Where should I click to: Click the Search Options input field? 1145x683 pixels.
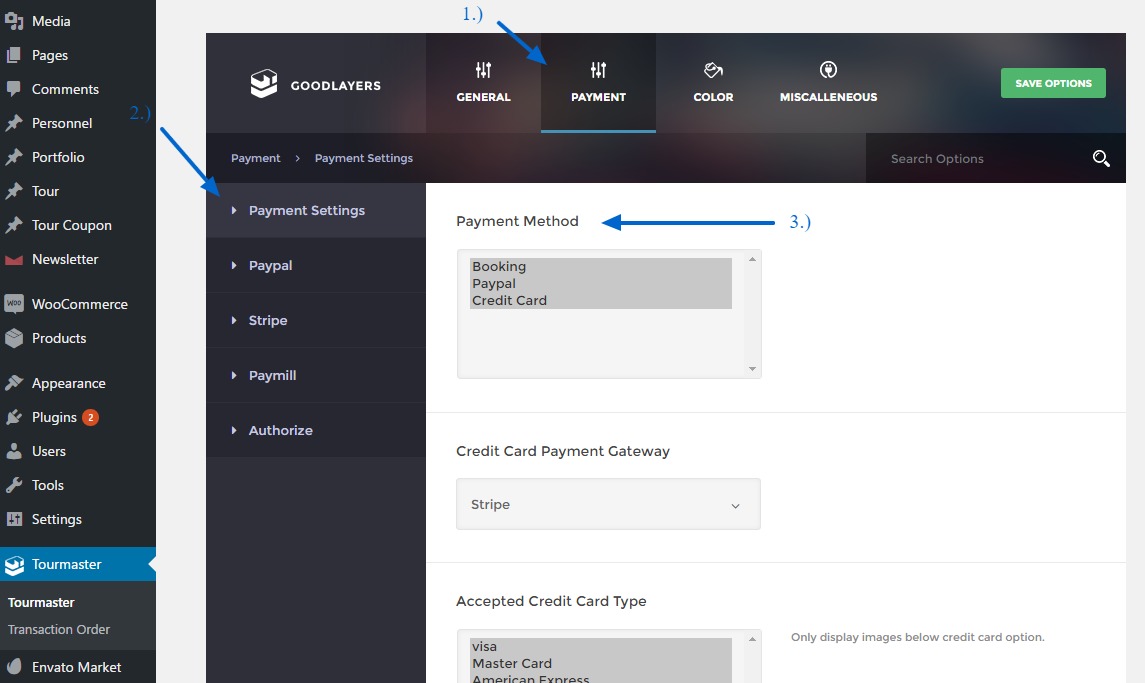point(970,159)
